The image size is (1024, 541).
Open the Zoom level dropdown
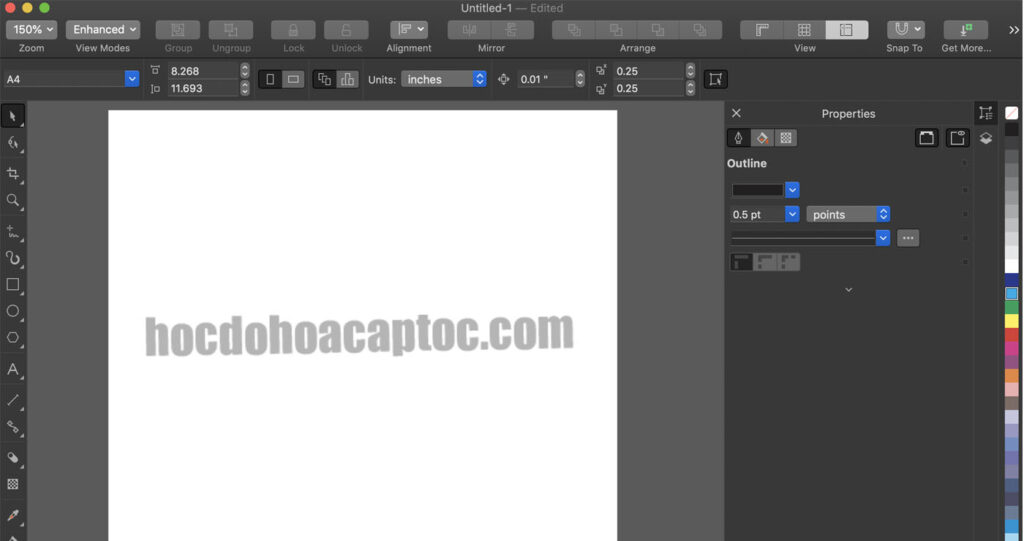[x=31, y=30]
